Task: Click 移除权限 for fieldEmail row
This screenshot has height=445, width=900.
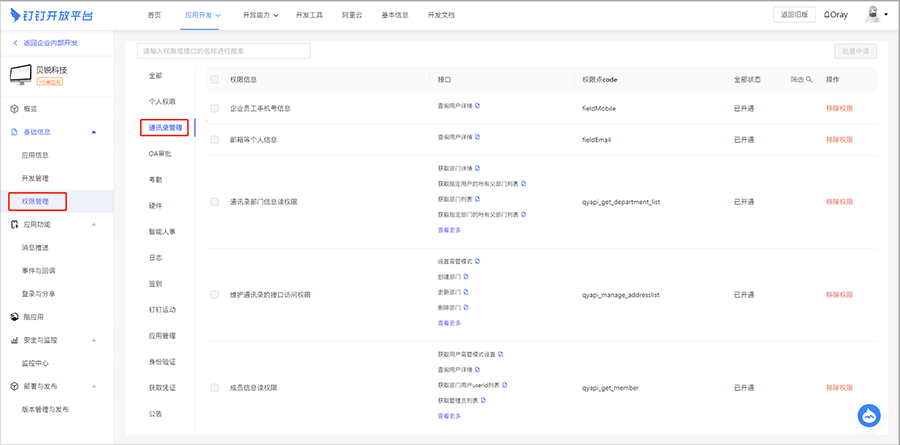Action: click(x=839, y=140)
